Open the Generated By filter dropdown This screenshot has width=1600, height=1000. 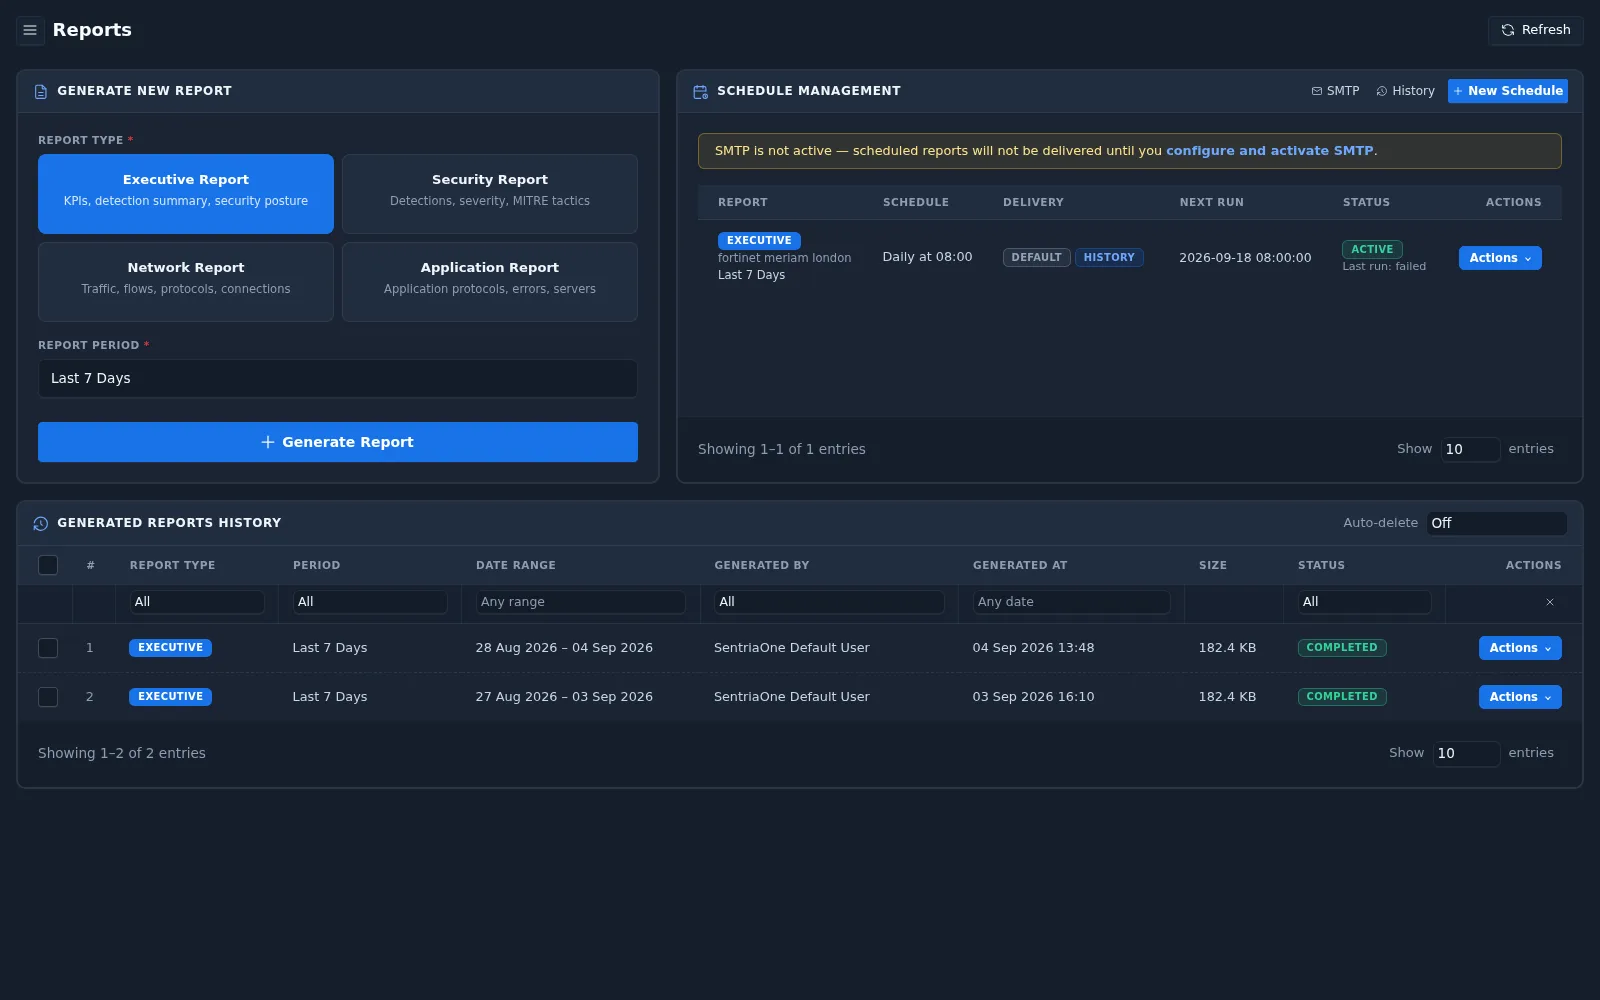coord(829,602)
